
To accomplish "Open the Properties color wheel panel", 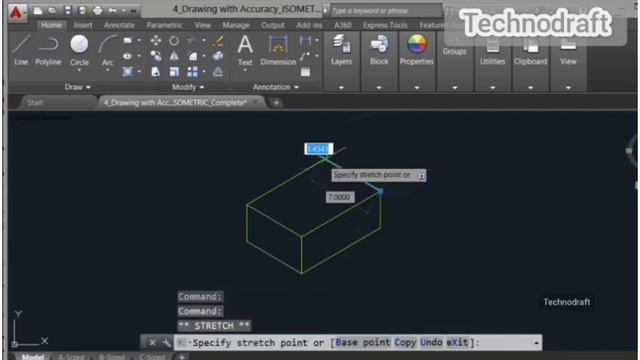I will pos(416,50).
